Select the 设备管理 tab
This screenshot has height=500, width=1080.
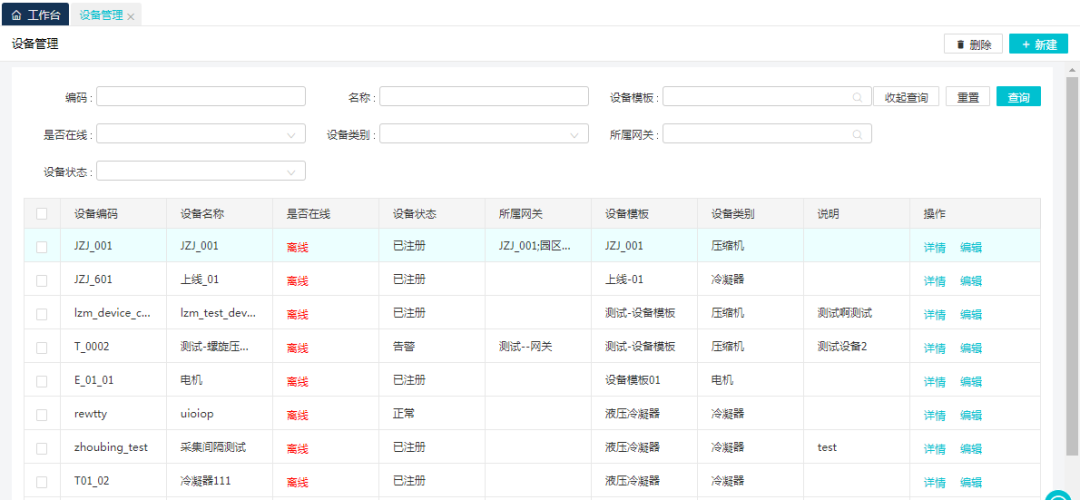click(101, 15)
